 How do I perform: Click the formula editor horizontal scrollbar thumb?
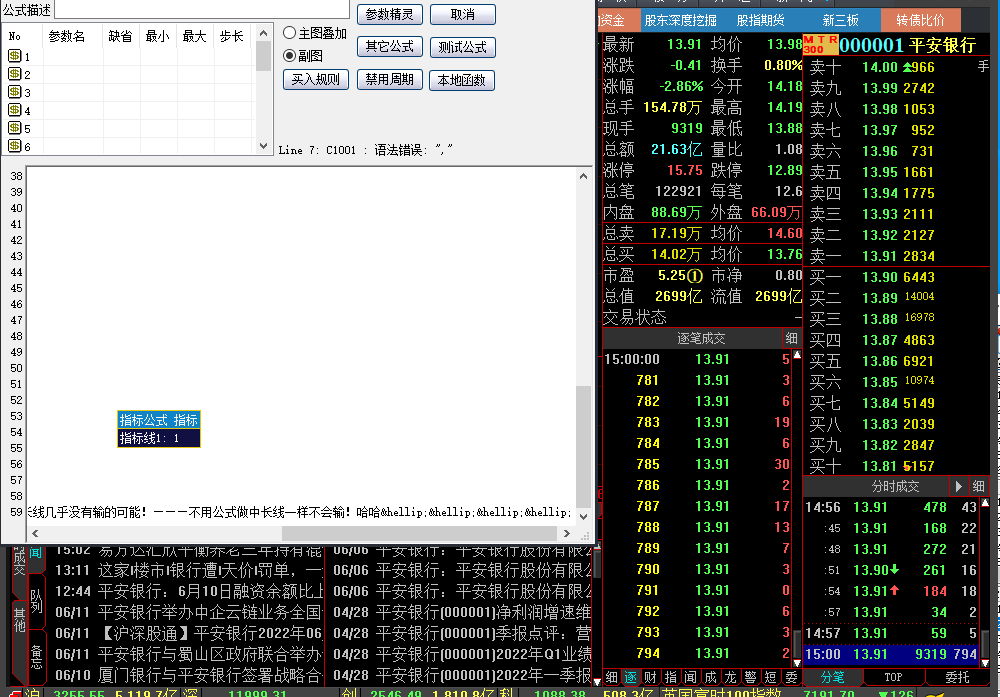[419, 533]
